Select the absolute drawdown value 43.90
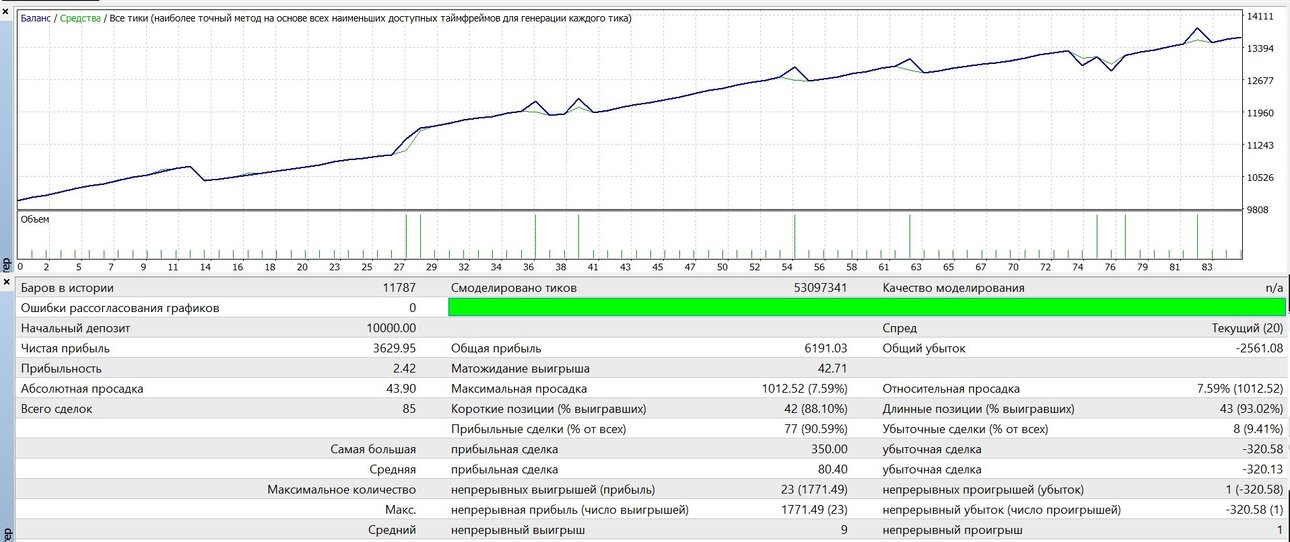 coord(401,388)
